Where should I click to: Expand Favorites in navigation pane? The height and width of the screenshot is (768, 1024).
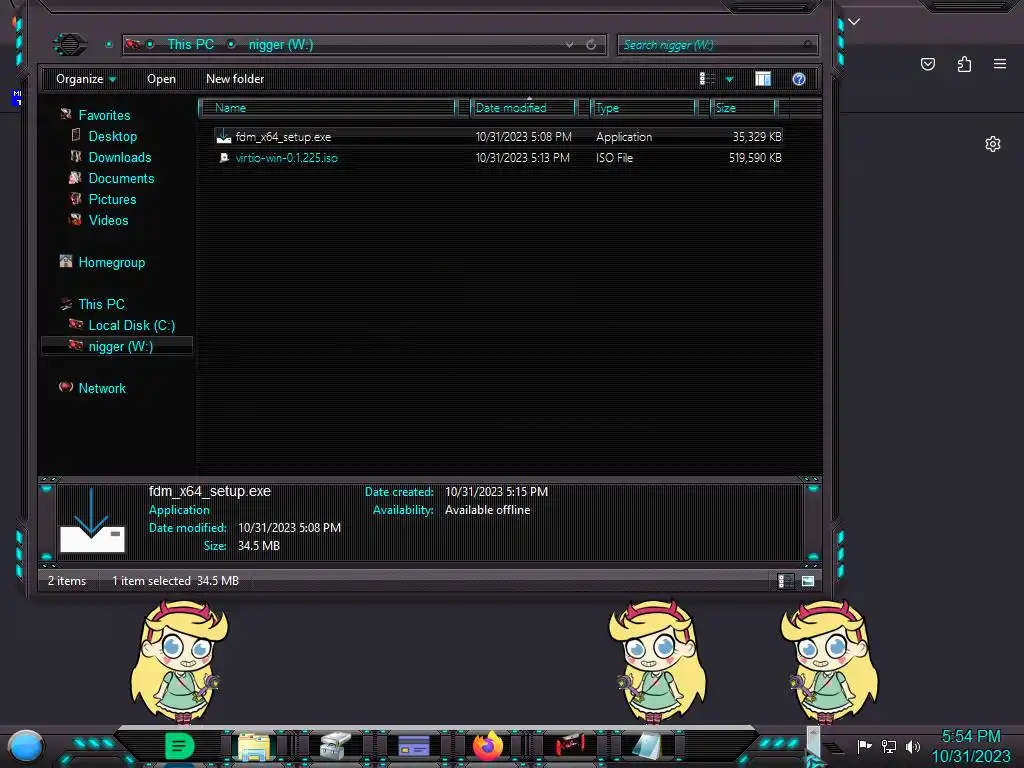tap(104, 115)
